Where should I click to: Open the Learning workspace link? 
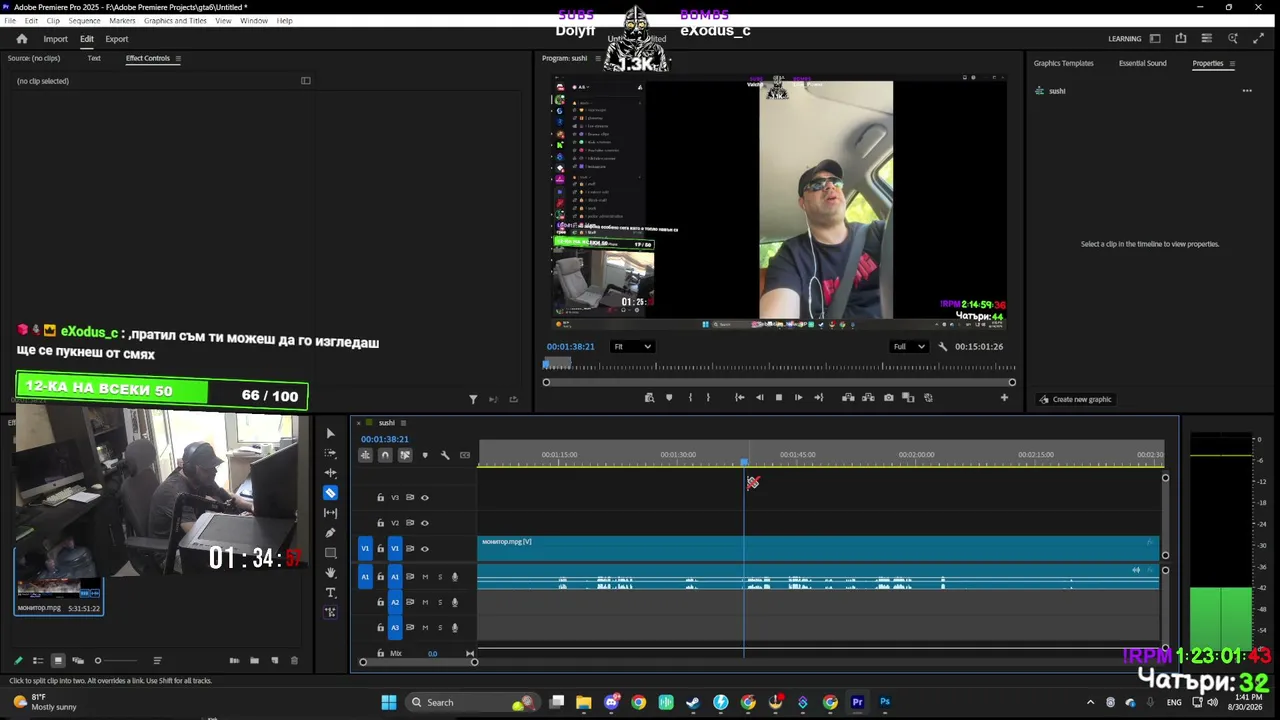[x=1124, y=39]
